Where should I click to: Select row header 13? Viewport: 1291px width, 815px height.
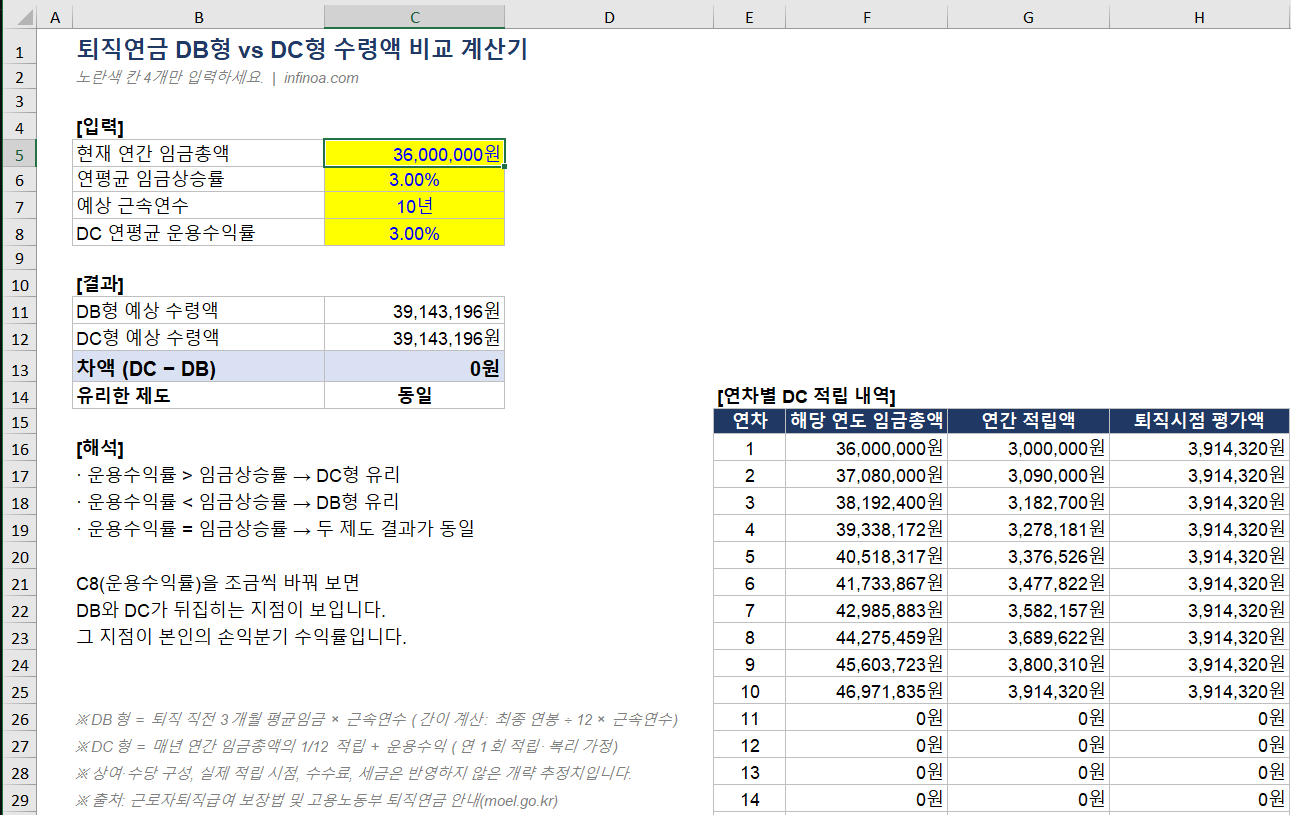[x=18, y=368]
